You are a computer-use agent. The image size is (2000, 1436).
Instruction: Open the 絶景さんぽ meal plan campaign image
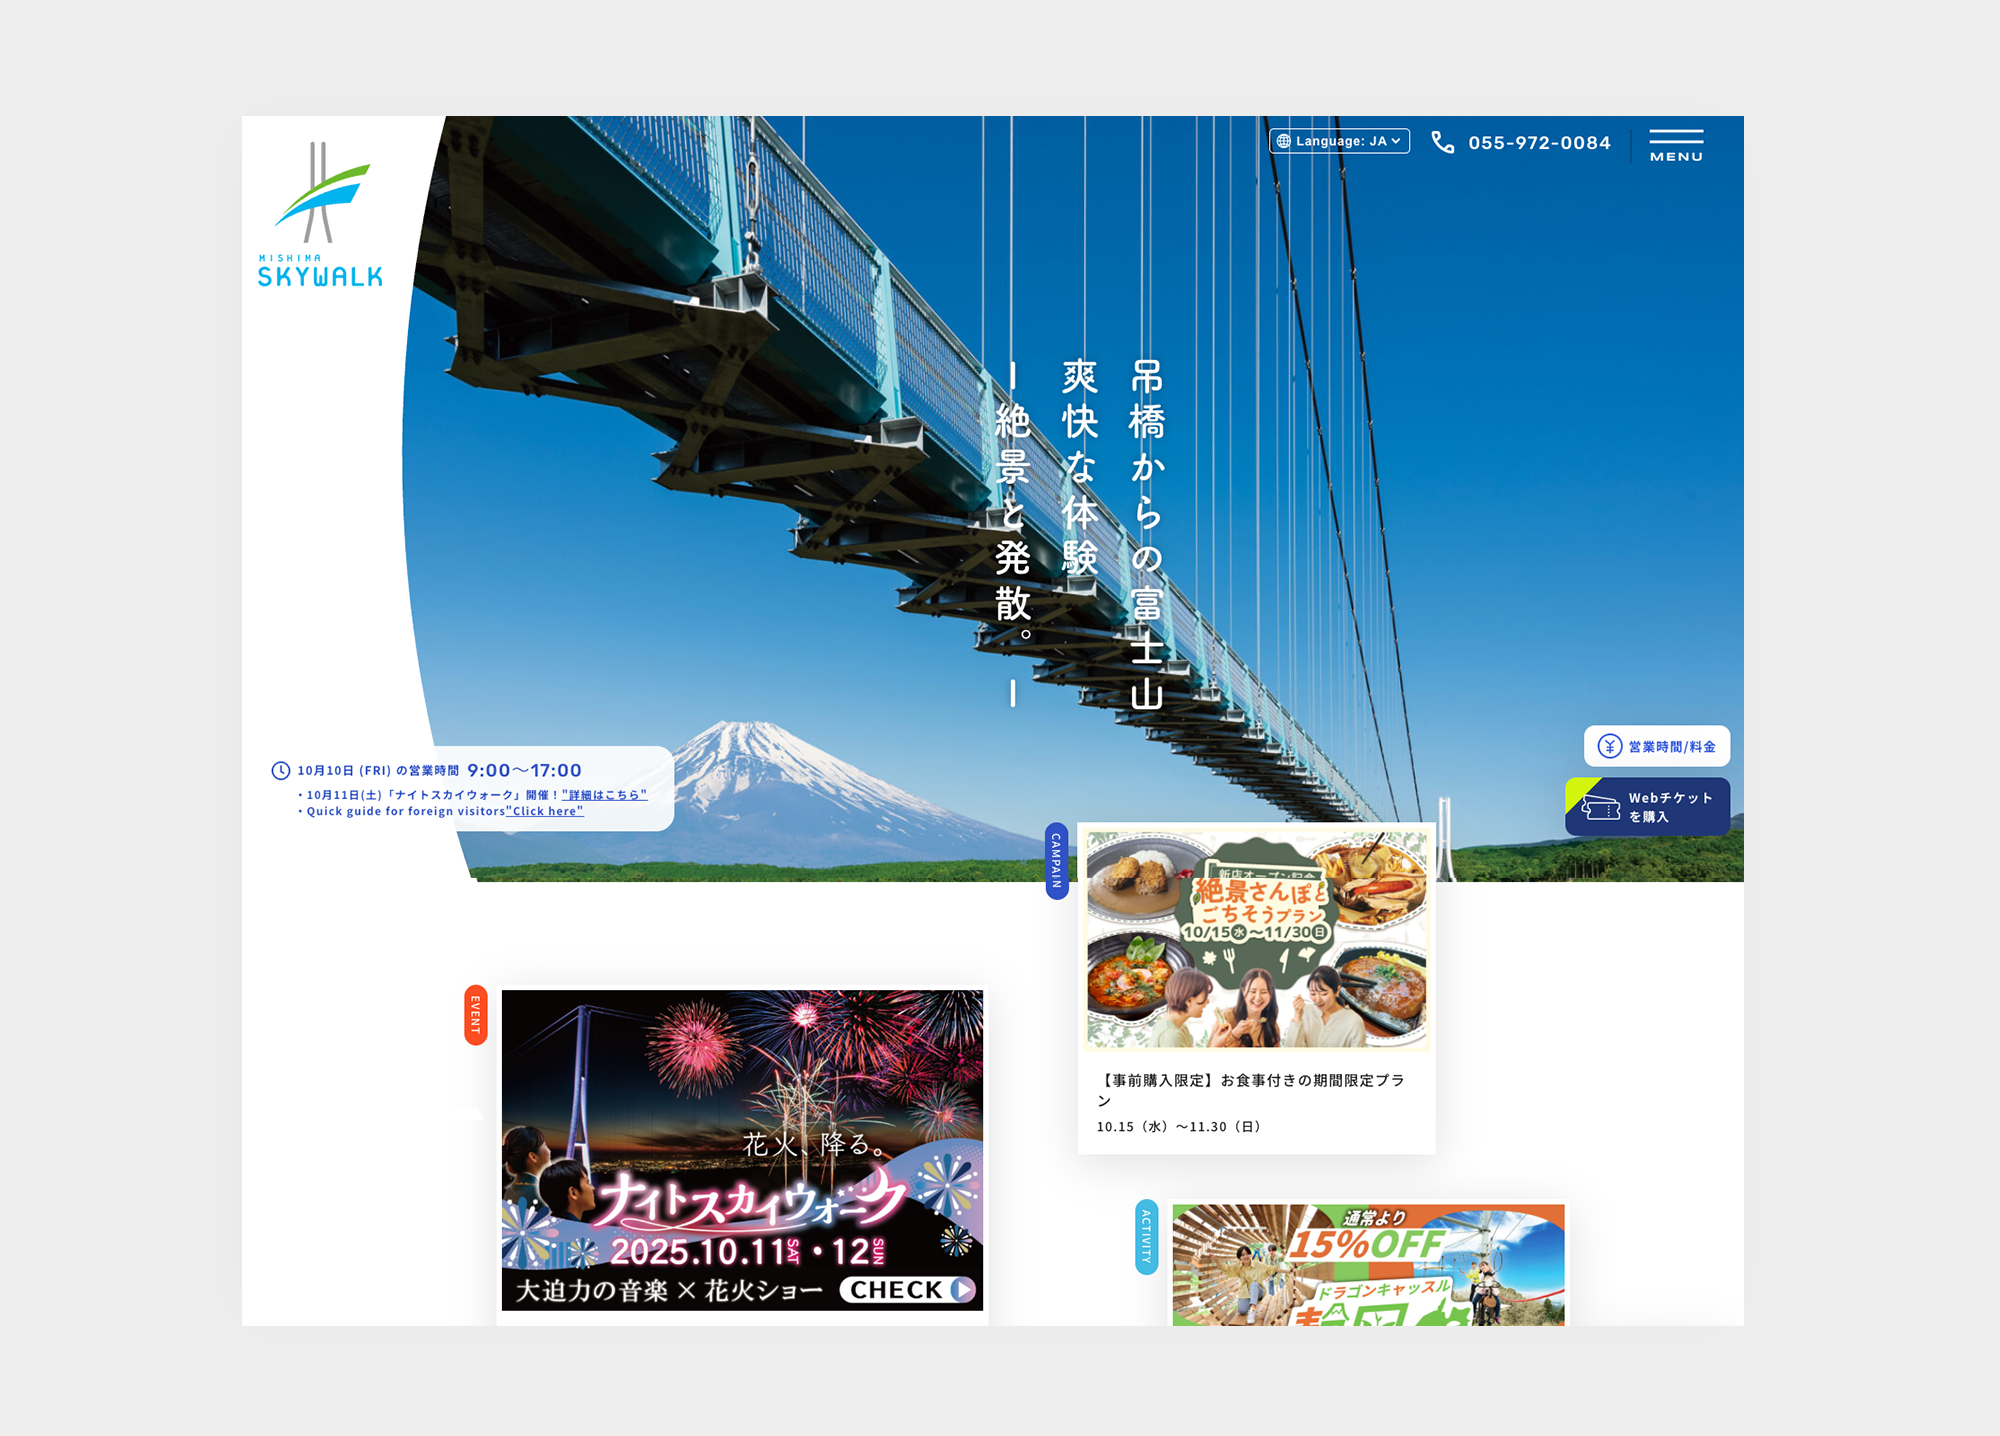pos(1256,938)
